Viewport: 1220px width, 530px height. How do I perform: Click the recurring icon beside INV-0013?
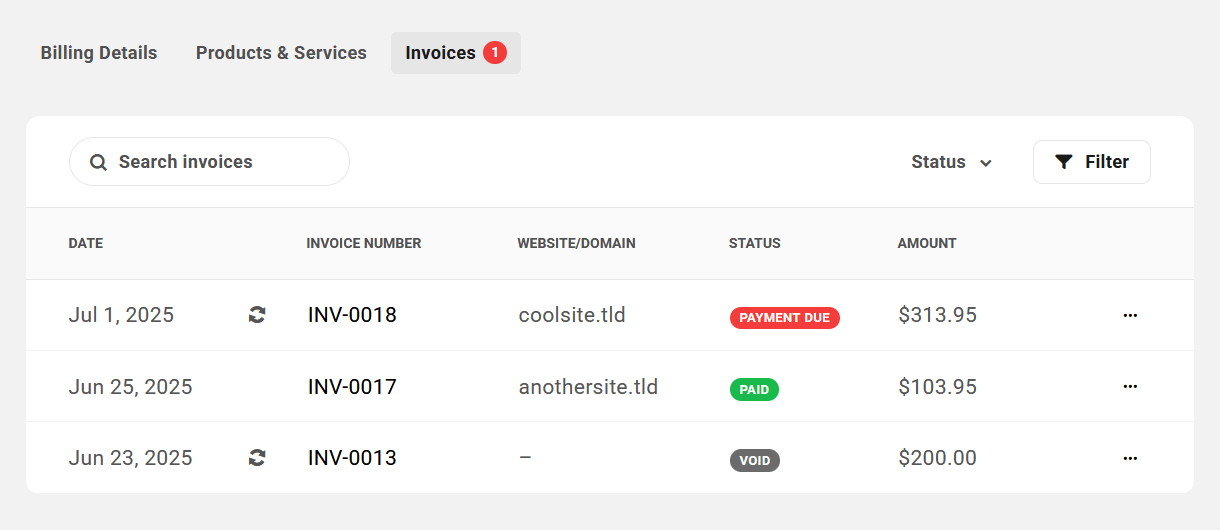(257, 458)
